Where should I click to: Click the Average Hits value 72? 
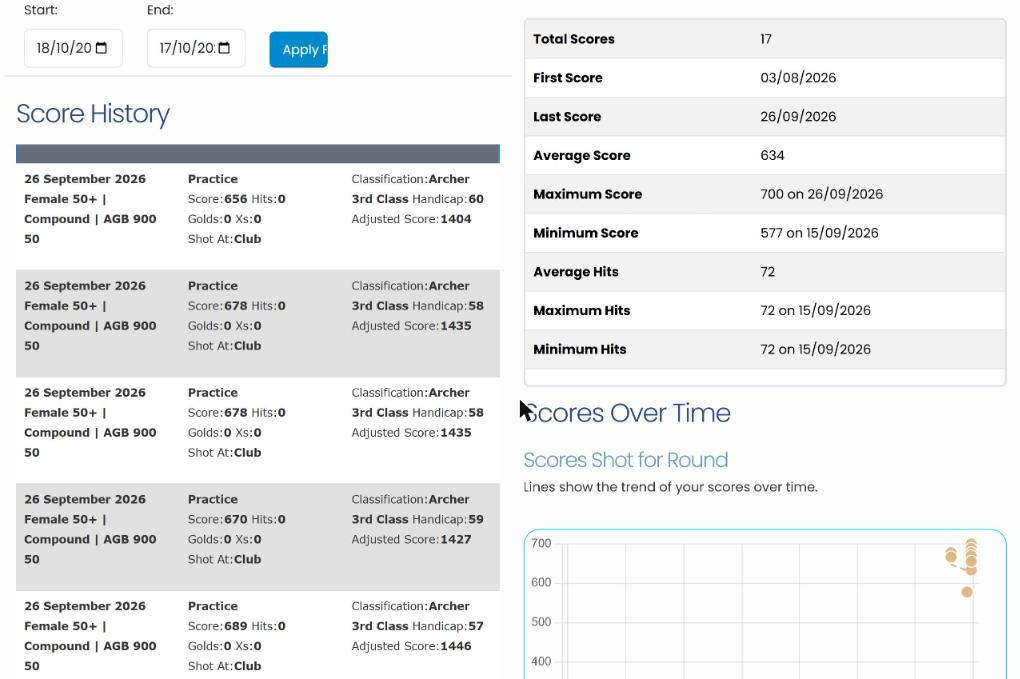point(768,272)
